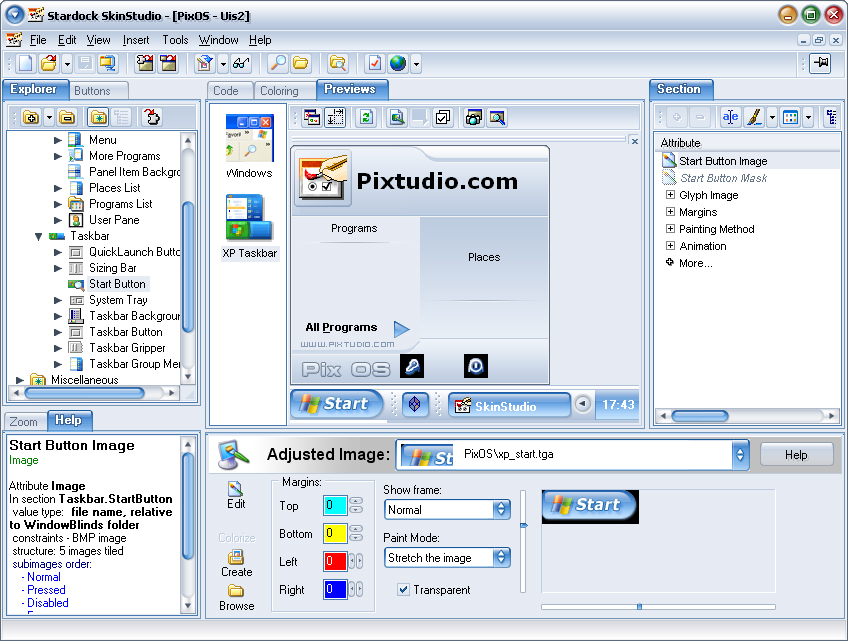Select the Start Button tree item

tap(117, 284)
